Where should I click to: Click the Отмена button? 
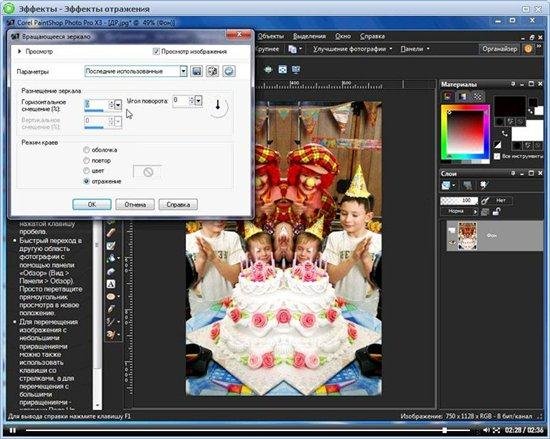pyautogui.click(x=135, y=204)
